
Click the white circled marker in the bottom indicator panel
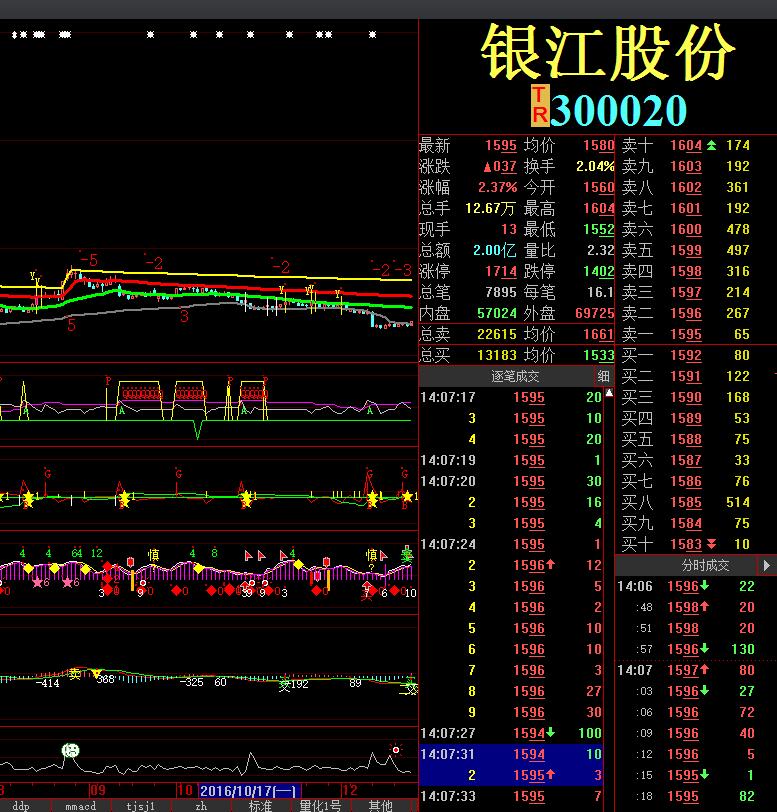tap(70, 750)
